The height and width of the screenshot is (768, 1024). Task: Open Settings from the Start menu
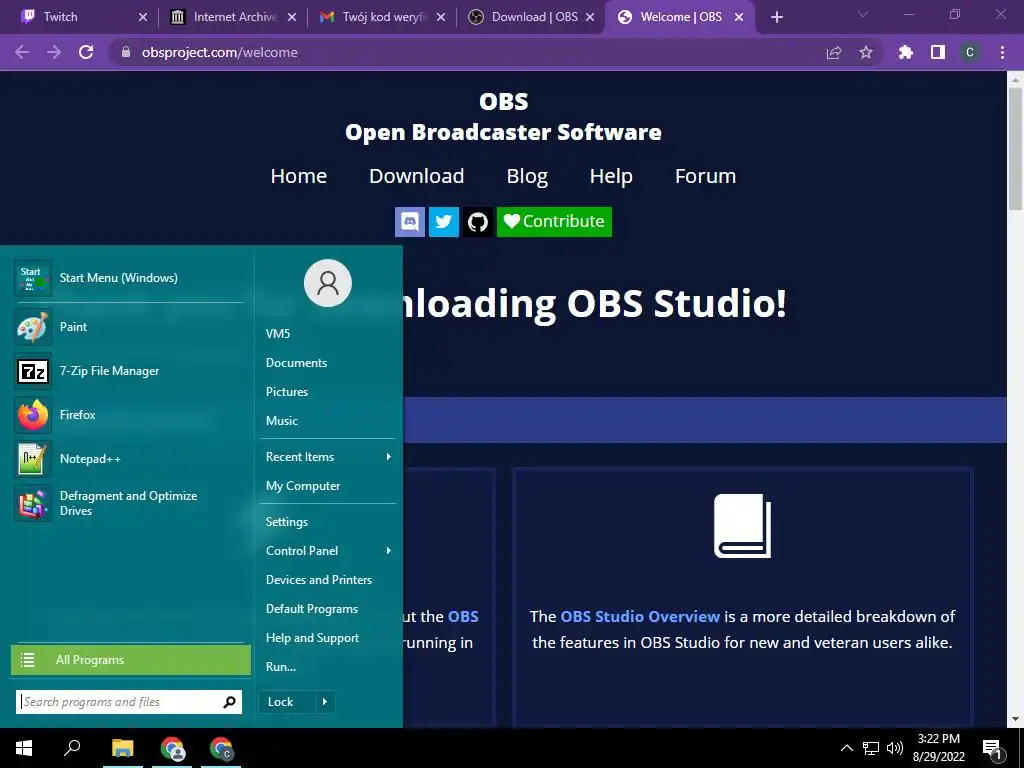pyautogui.click(x=287, y=522)
